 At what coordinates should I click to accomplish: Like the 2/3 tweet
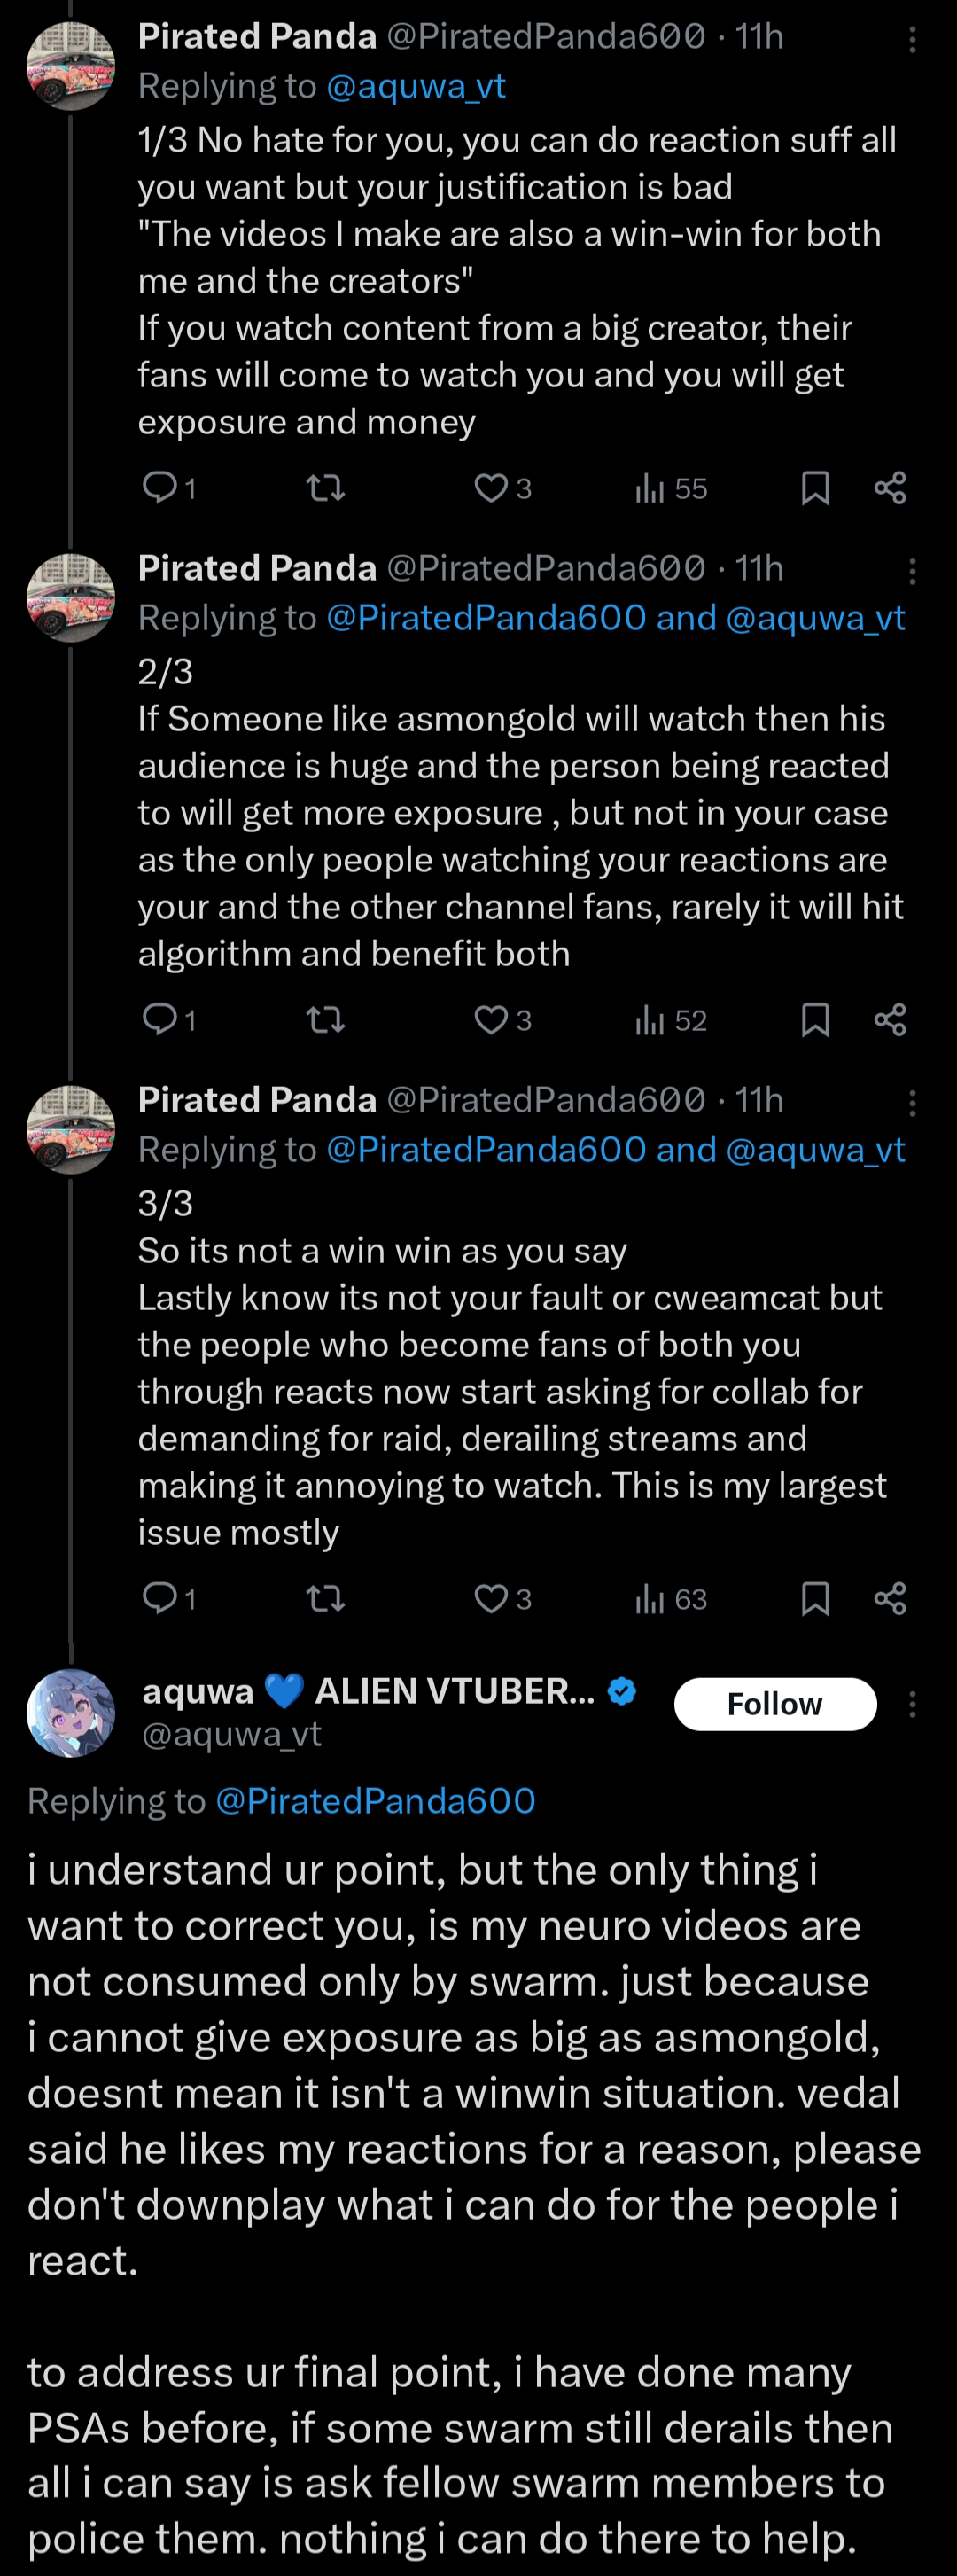tap(490, 1020)
